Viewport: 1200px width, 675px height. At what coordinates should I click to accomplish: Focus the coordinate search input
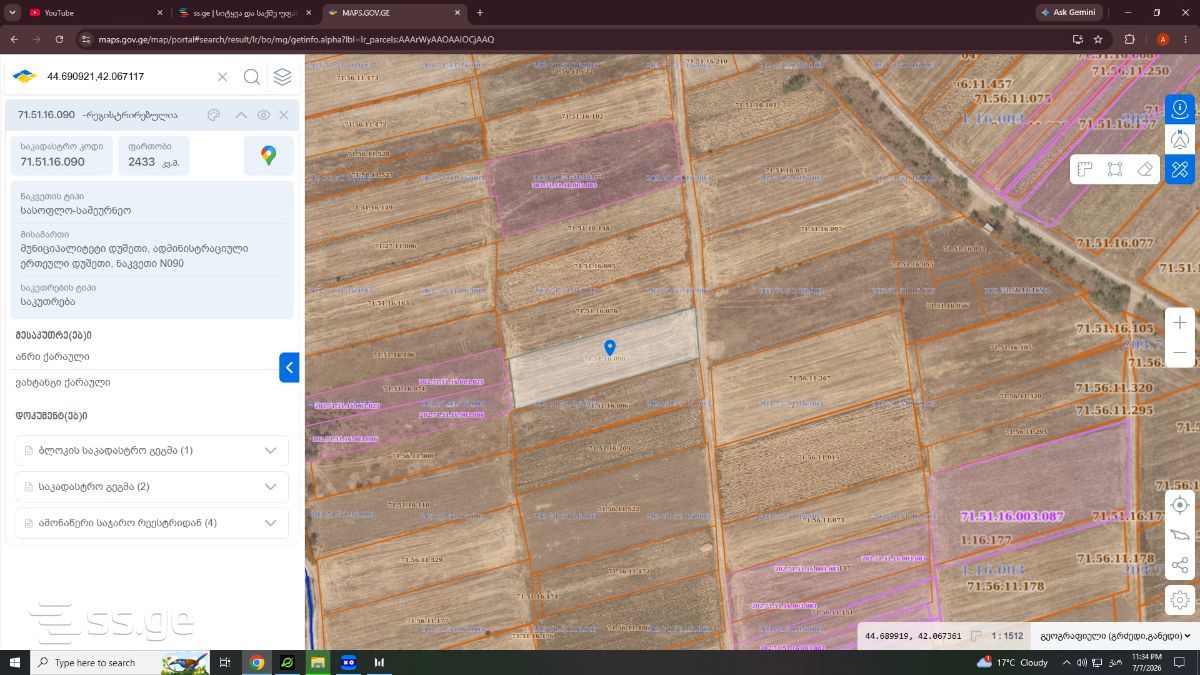[128, 77]
